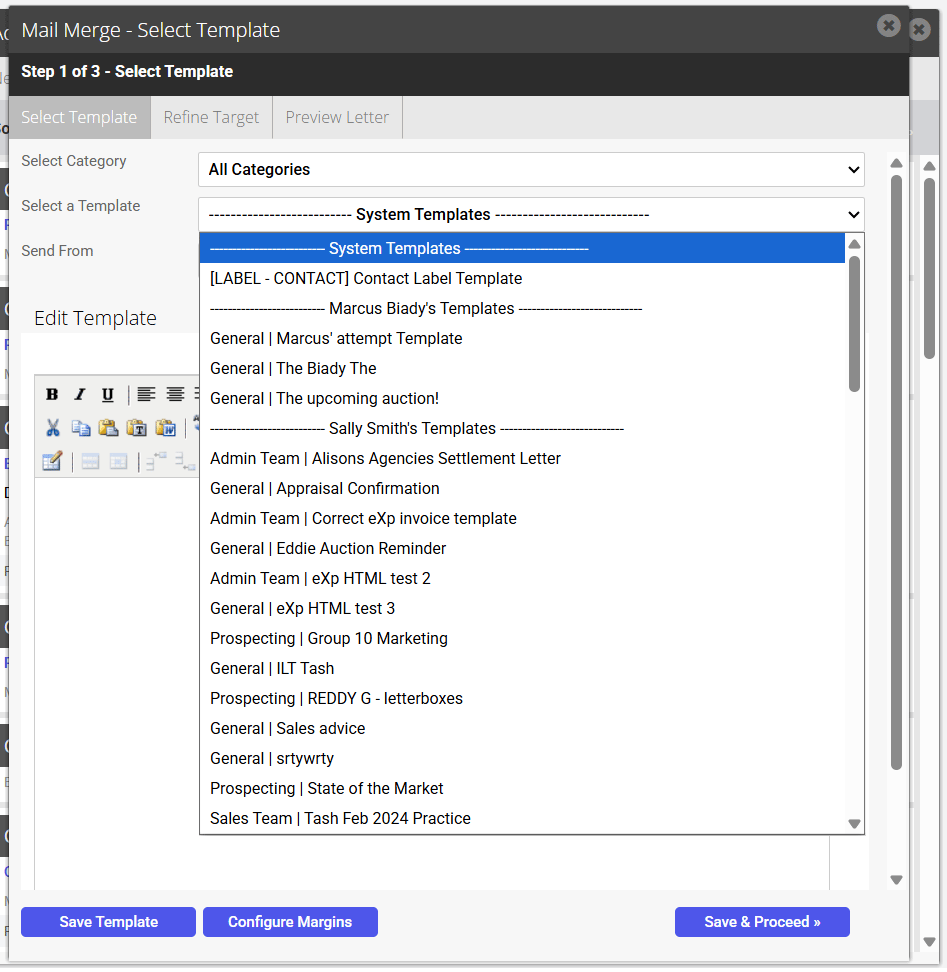Click the template list scrollbar down arrow
Screen dimensions: 947x972
tap(855, 824)
